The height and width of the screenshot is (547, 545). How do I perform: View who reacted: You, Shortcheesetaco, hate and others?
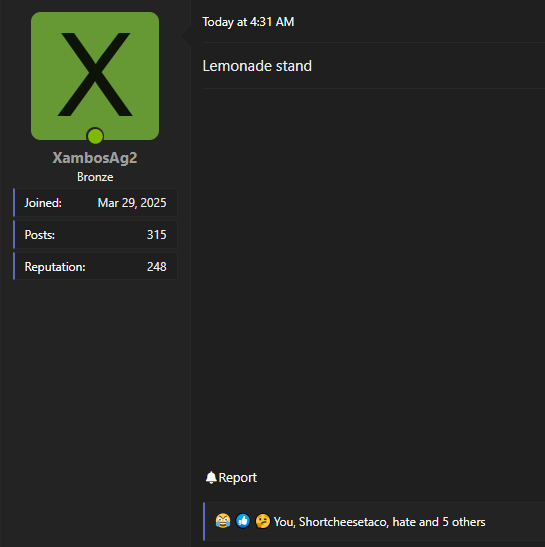pyautogui.click(x=379, y=522)
